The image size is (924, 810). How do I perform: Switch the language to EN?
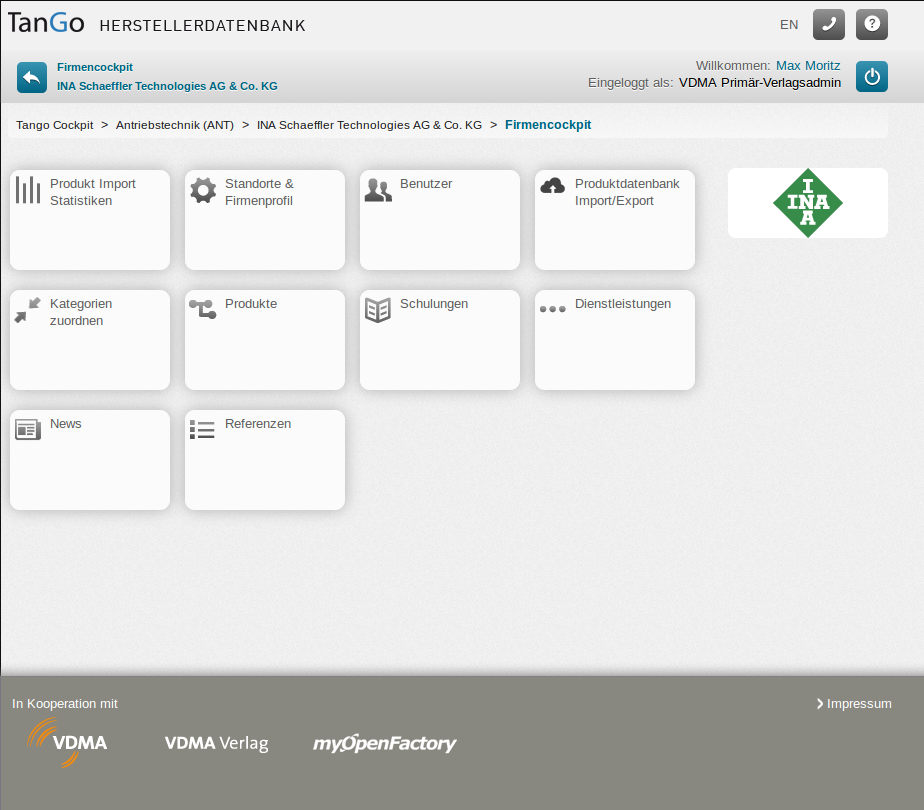point(788,25)
